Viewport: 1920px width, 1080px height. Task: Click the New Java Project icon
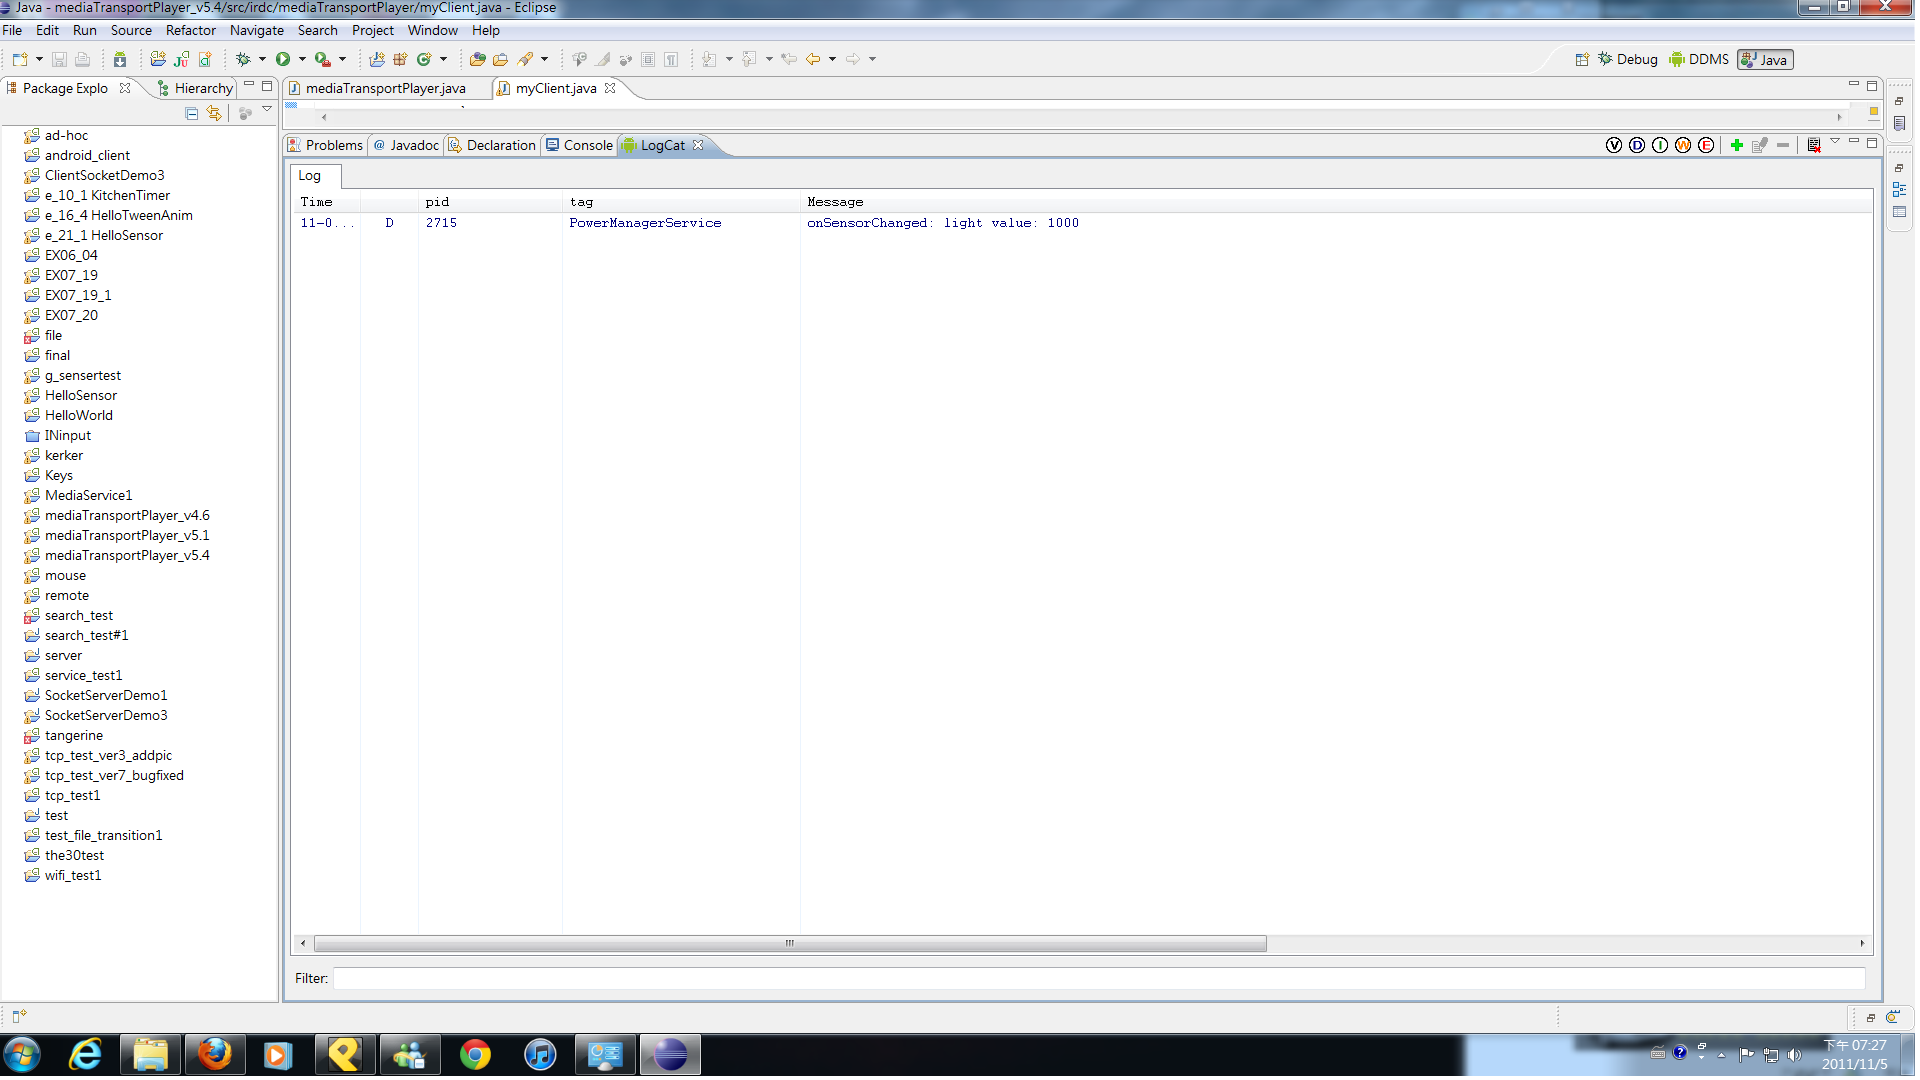coord(376,60)
